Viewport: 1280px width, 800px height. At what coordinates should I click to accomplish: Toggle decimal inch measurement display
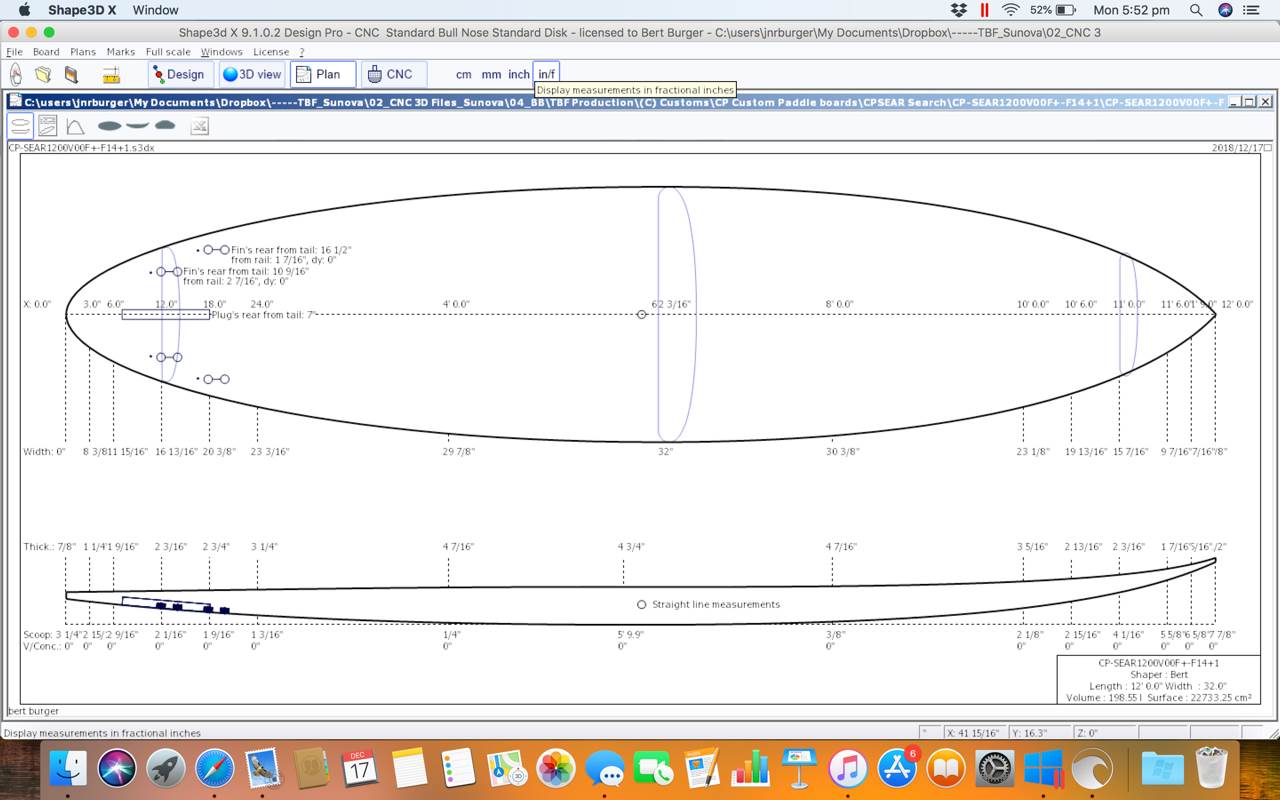pos(518,74)
